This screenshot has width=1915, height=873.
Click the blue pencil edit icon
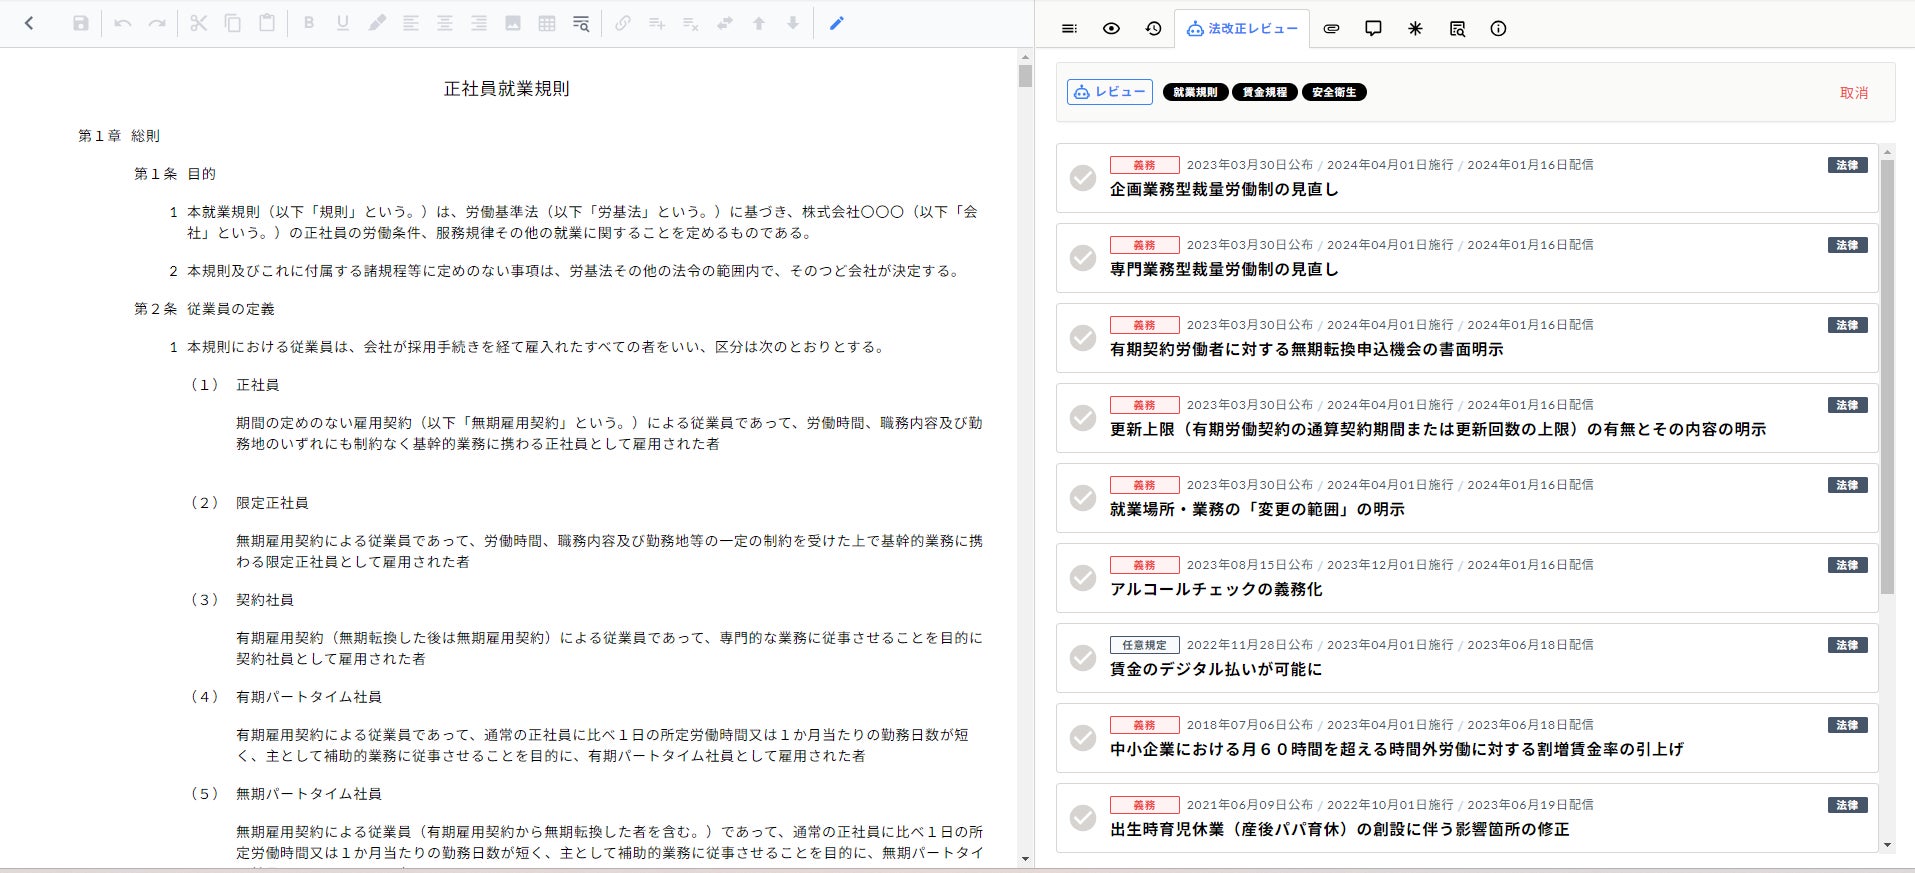(x=837, y=23)
